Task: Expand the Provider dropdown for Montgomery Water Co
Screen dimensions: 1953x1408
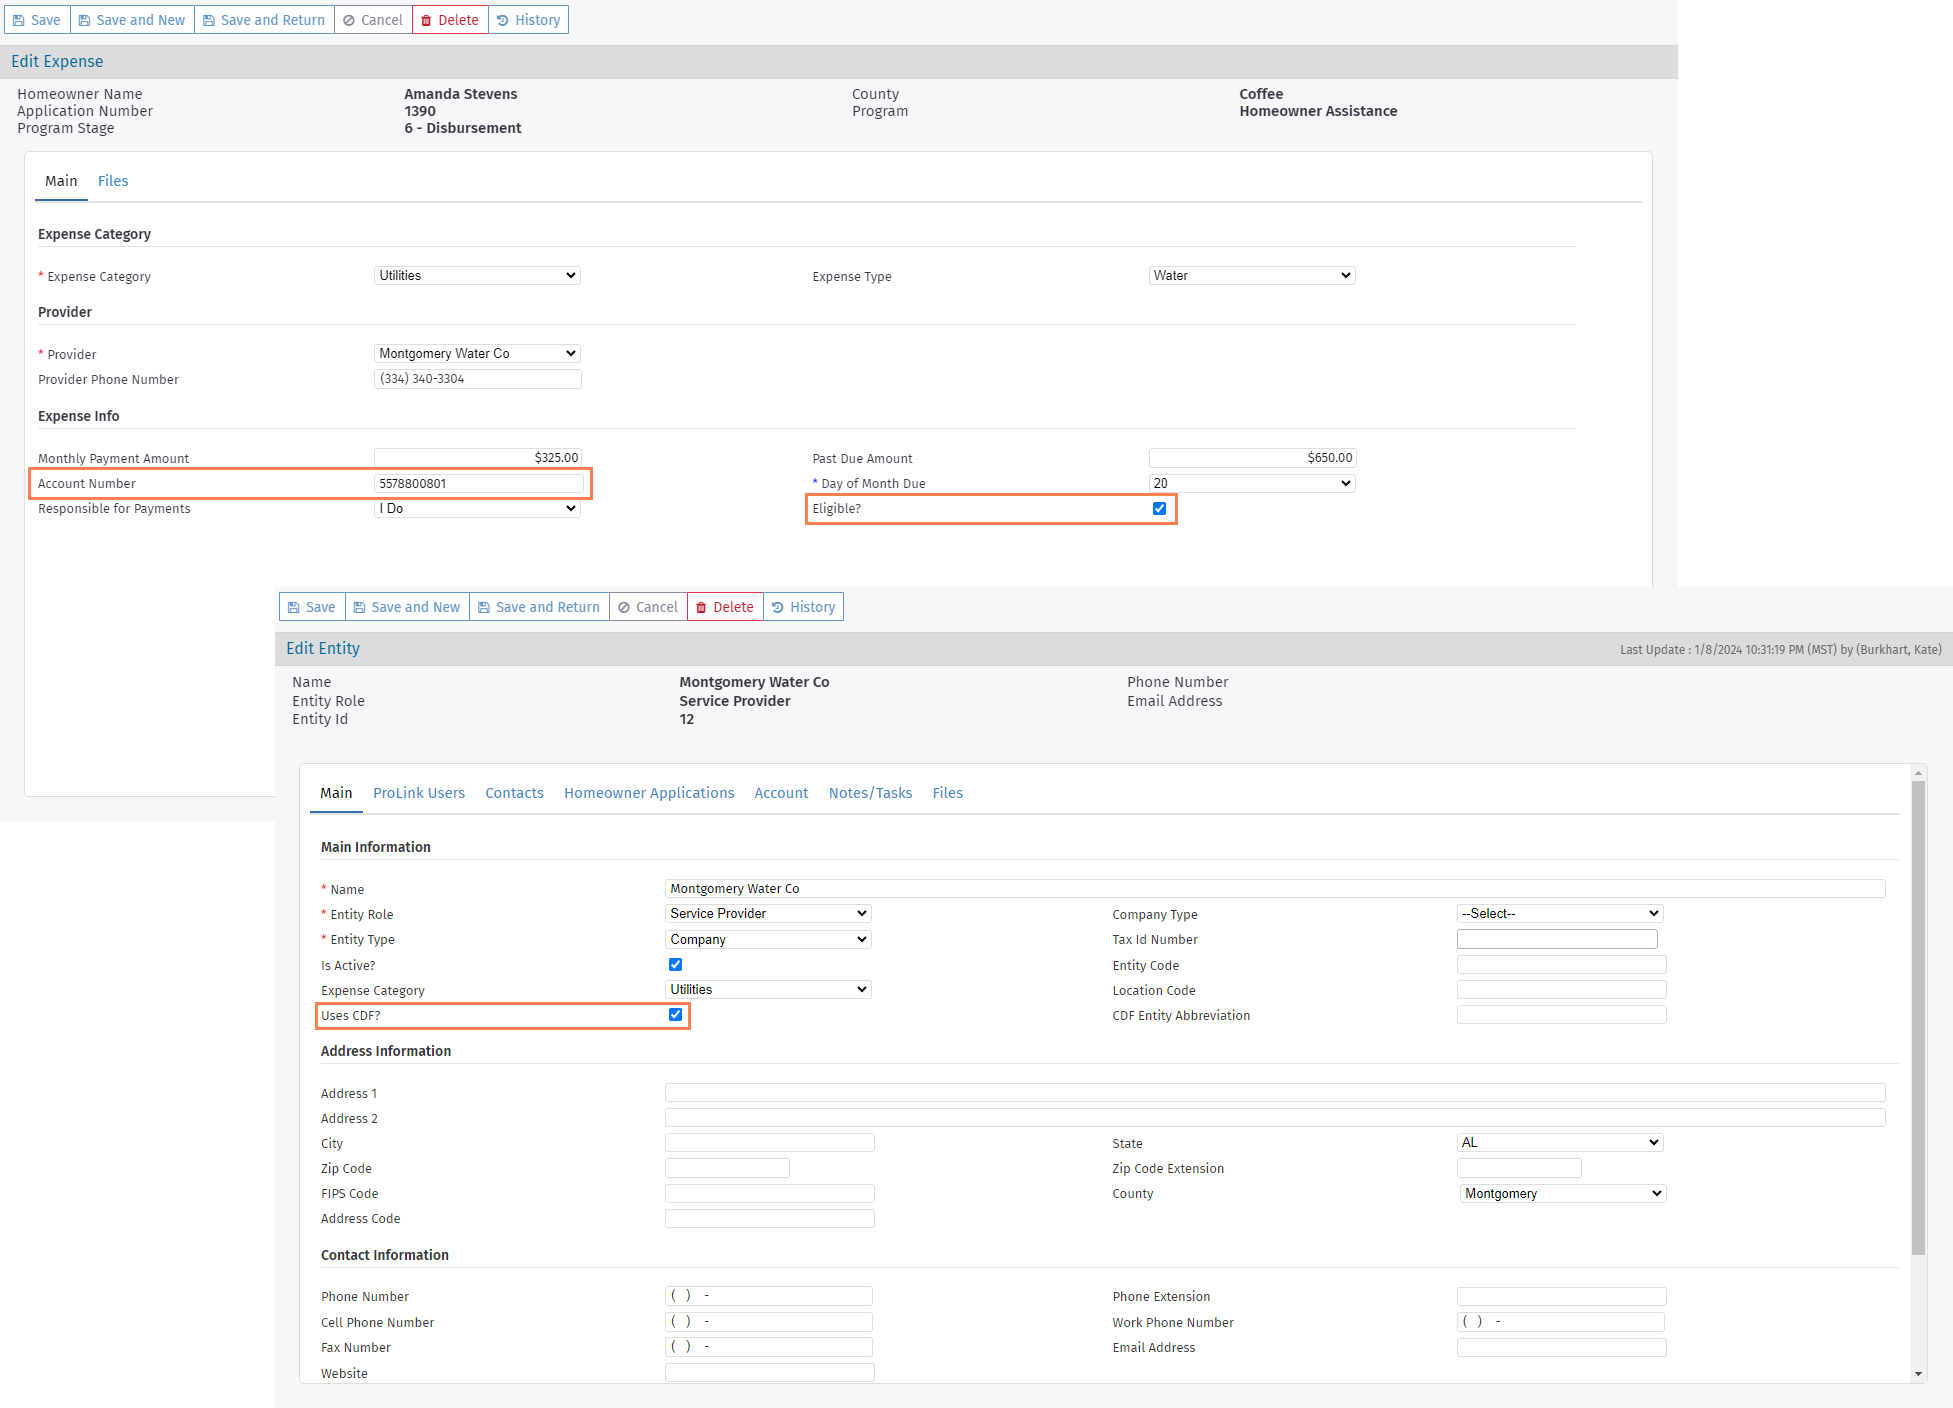Action: tap(477, 353)
